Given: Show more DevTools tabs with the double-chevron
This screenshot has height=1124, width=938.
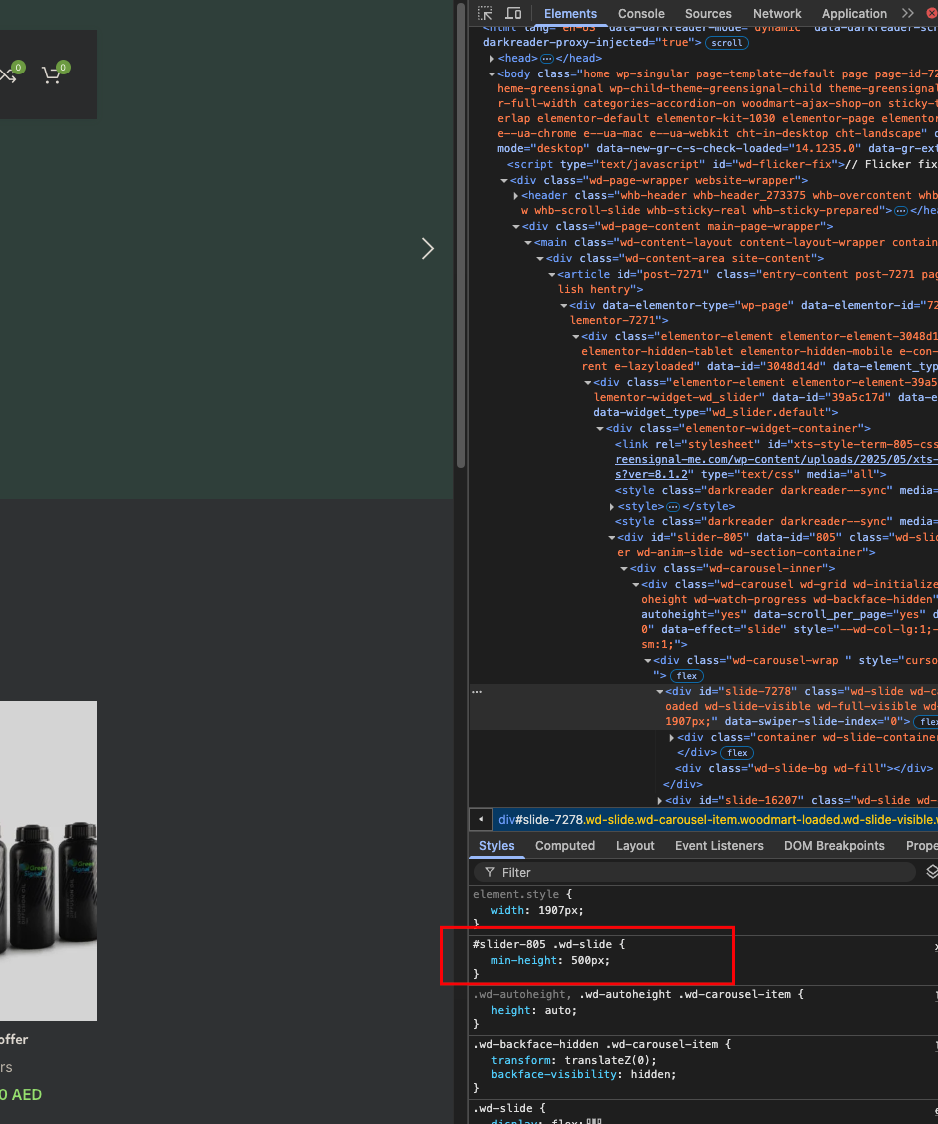Looking at the screenshot, I should 908,14.
